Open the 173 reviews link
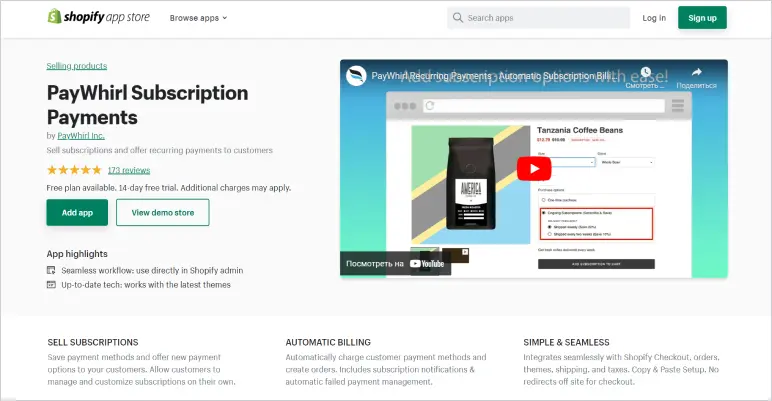This screenshot has width=772, height=401. point(129,170)
